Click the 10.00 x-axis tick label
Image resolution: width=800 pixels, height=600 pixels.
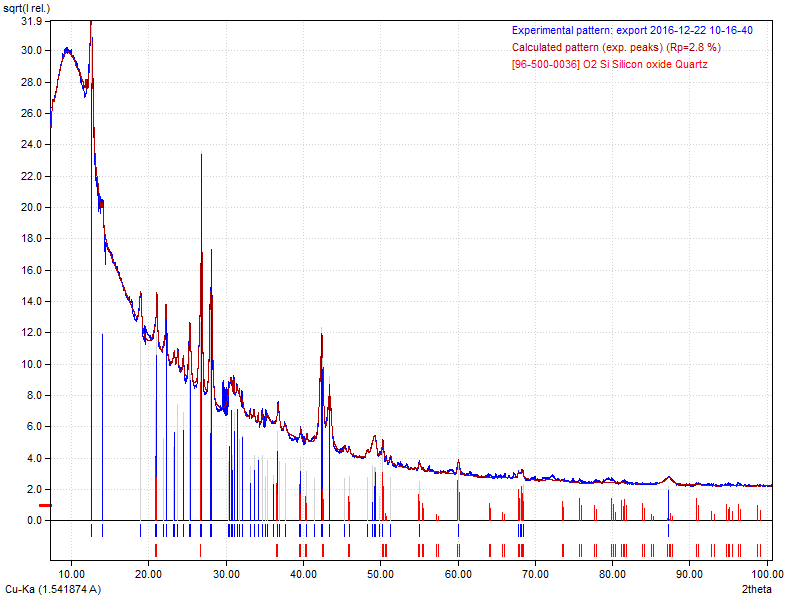point(71,574)
